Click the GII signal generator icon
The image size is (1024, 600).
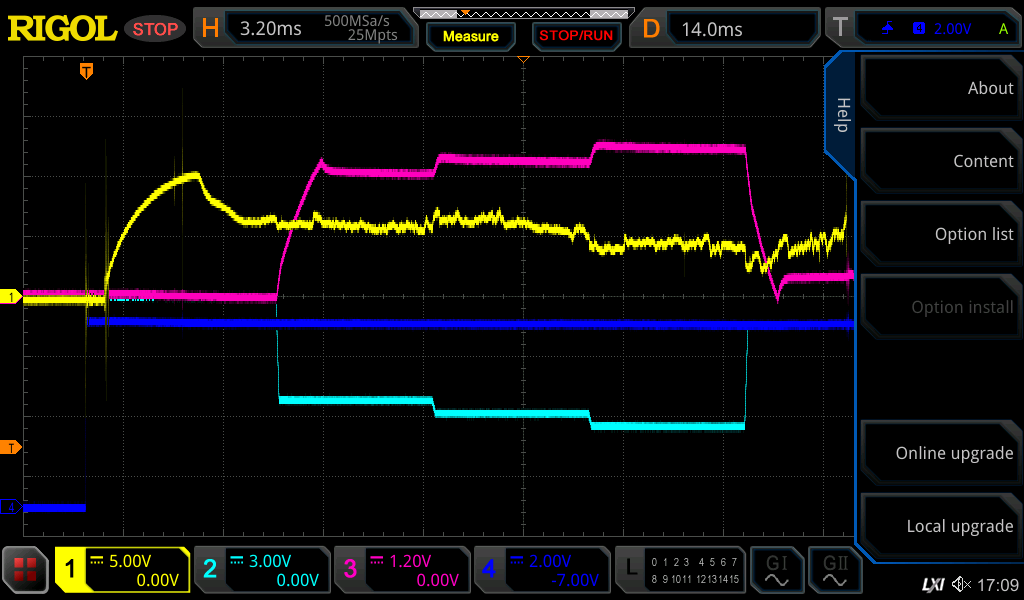pyautogui.click(x=834, y=570)
